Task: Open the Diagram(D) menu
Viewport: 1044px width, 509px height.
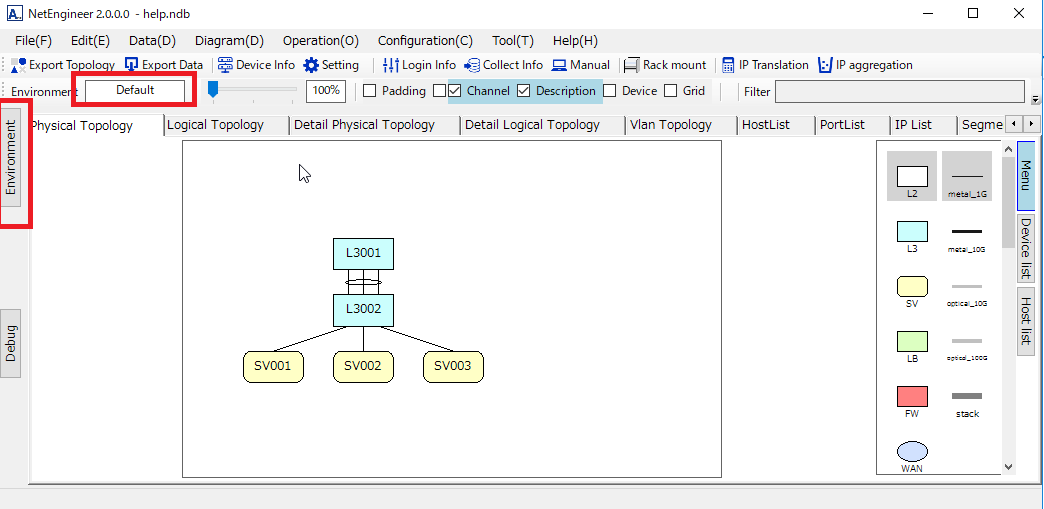Action: [229, 41]
